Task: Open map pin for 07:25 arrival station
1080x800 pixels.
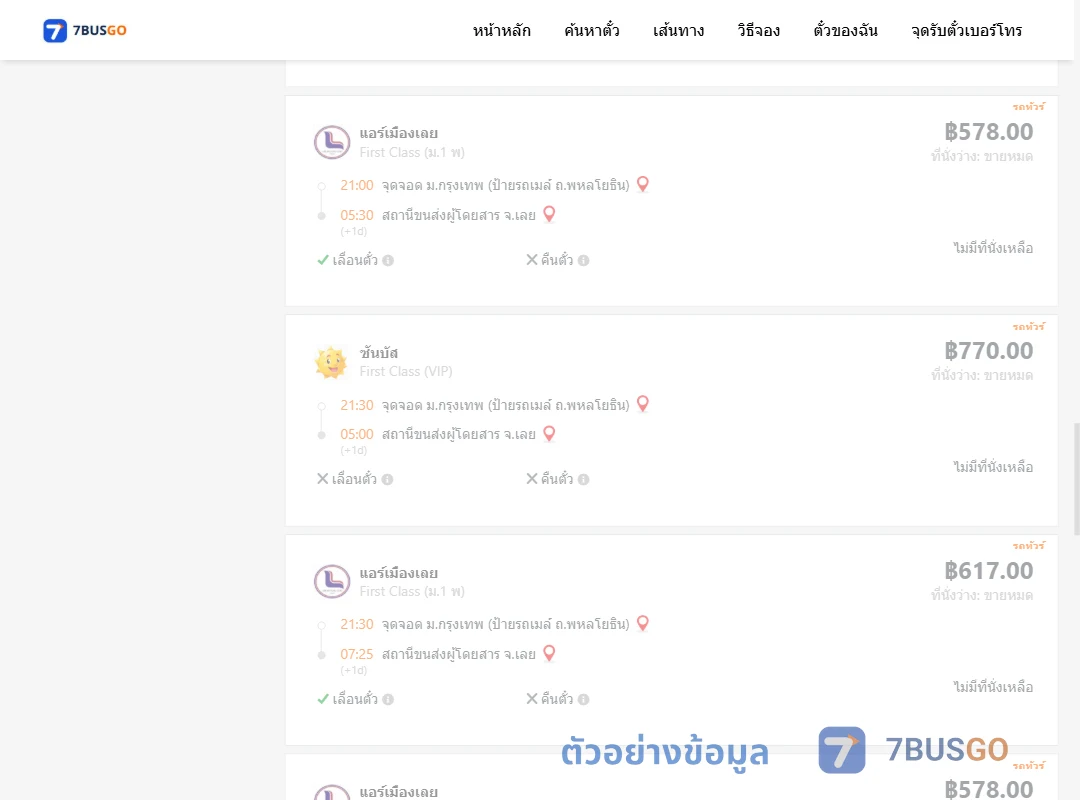Action: [549, 653]
